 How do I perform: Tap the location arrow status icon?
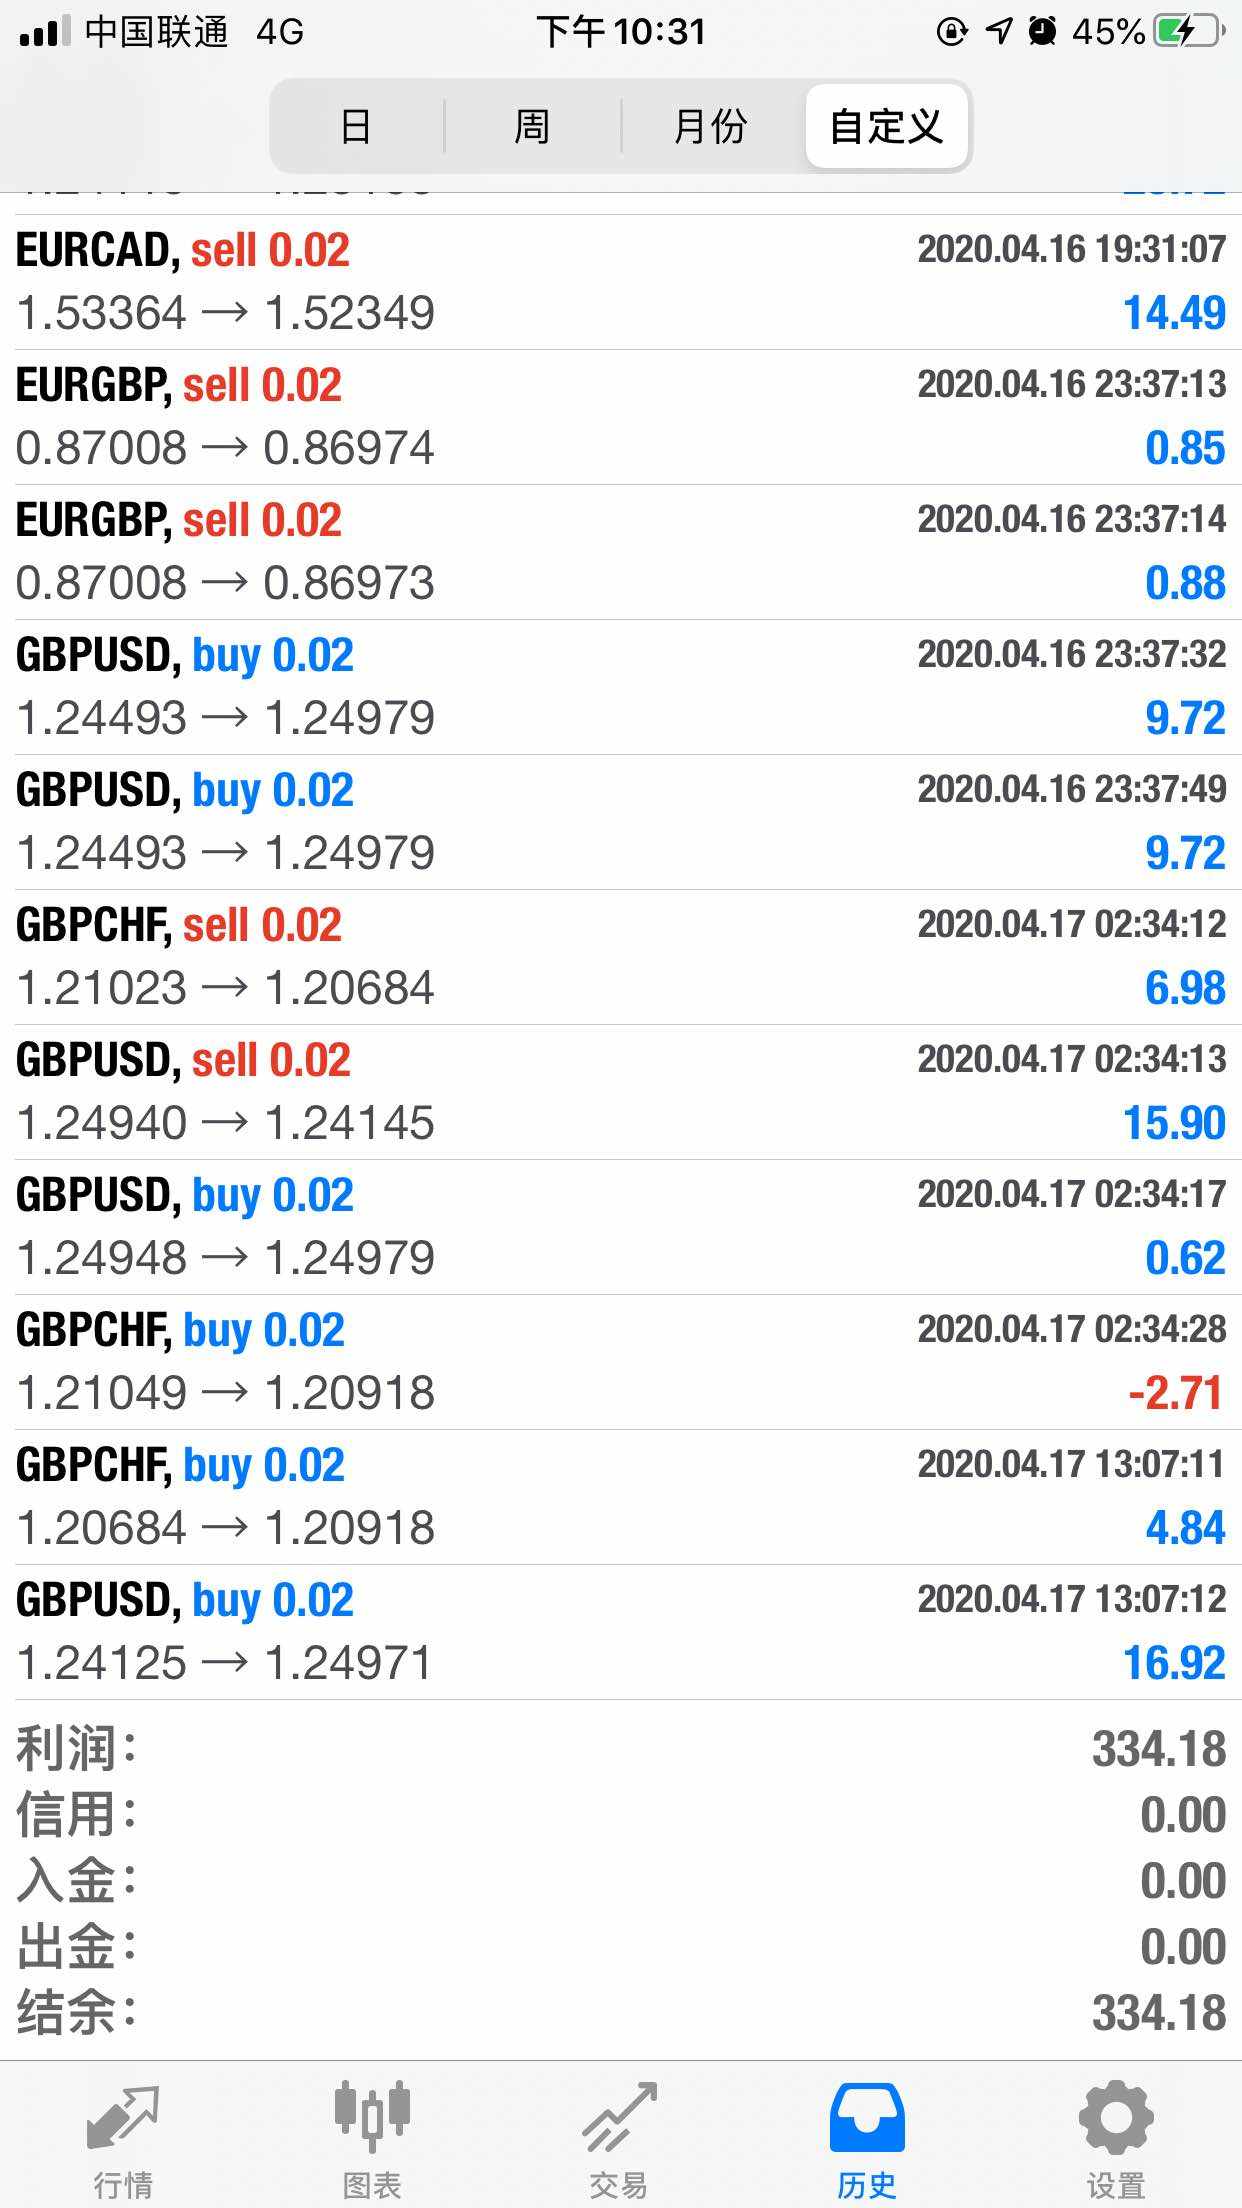(999, 32)
